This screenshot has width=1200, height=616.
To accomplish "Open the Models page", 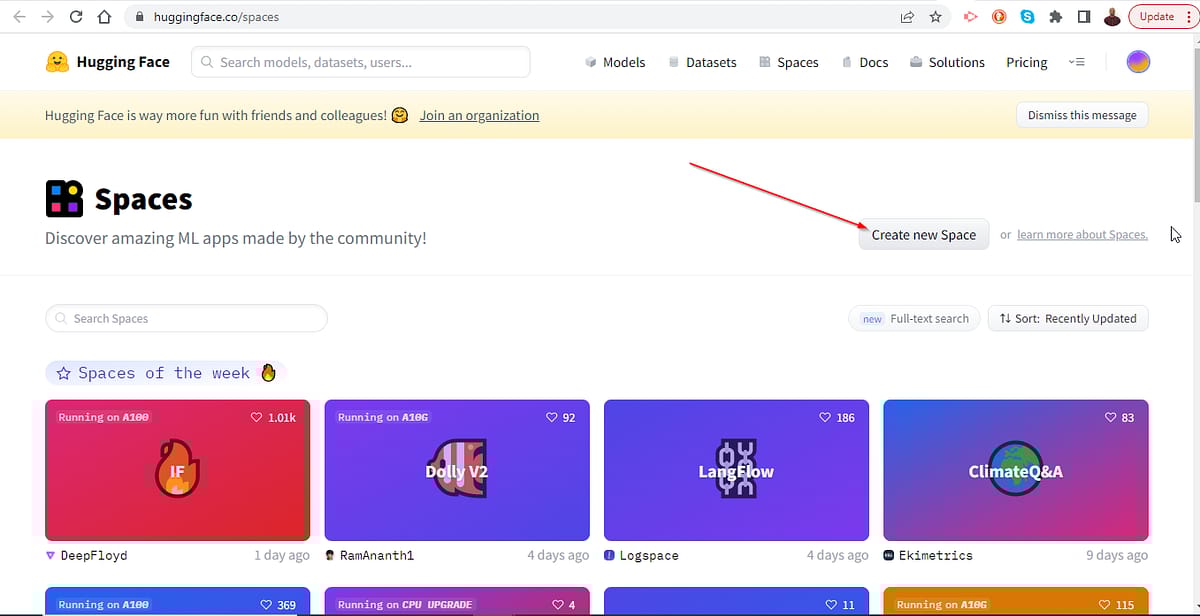I will [x=615, y=62].
